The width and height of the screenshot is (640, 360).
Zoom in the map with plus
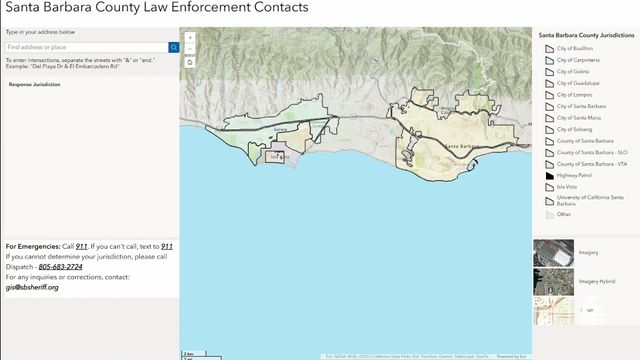(x=190, y=38)
